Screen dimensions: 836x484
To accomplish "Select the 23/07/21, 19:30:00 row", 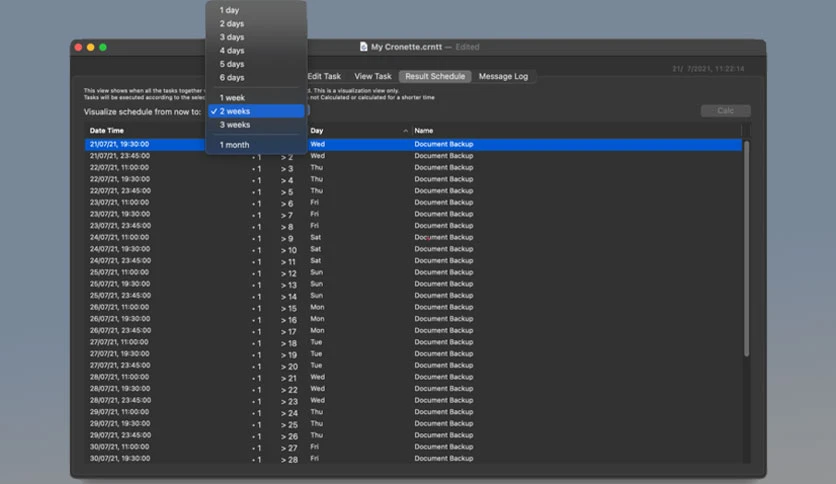I will 413,214.
